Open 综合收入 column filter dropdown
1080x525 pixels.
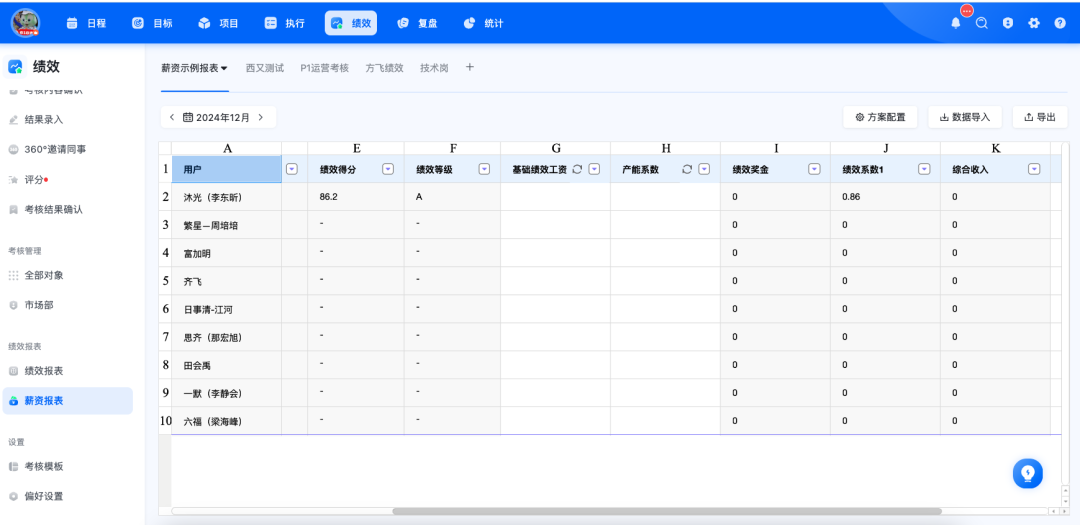1034,169
